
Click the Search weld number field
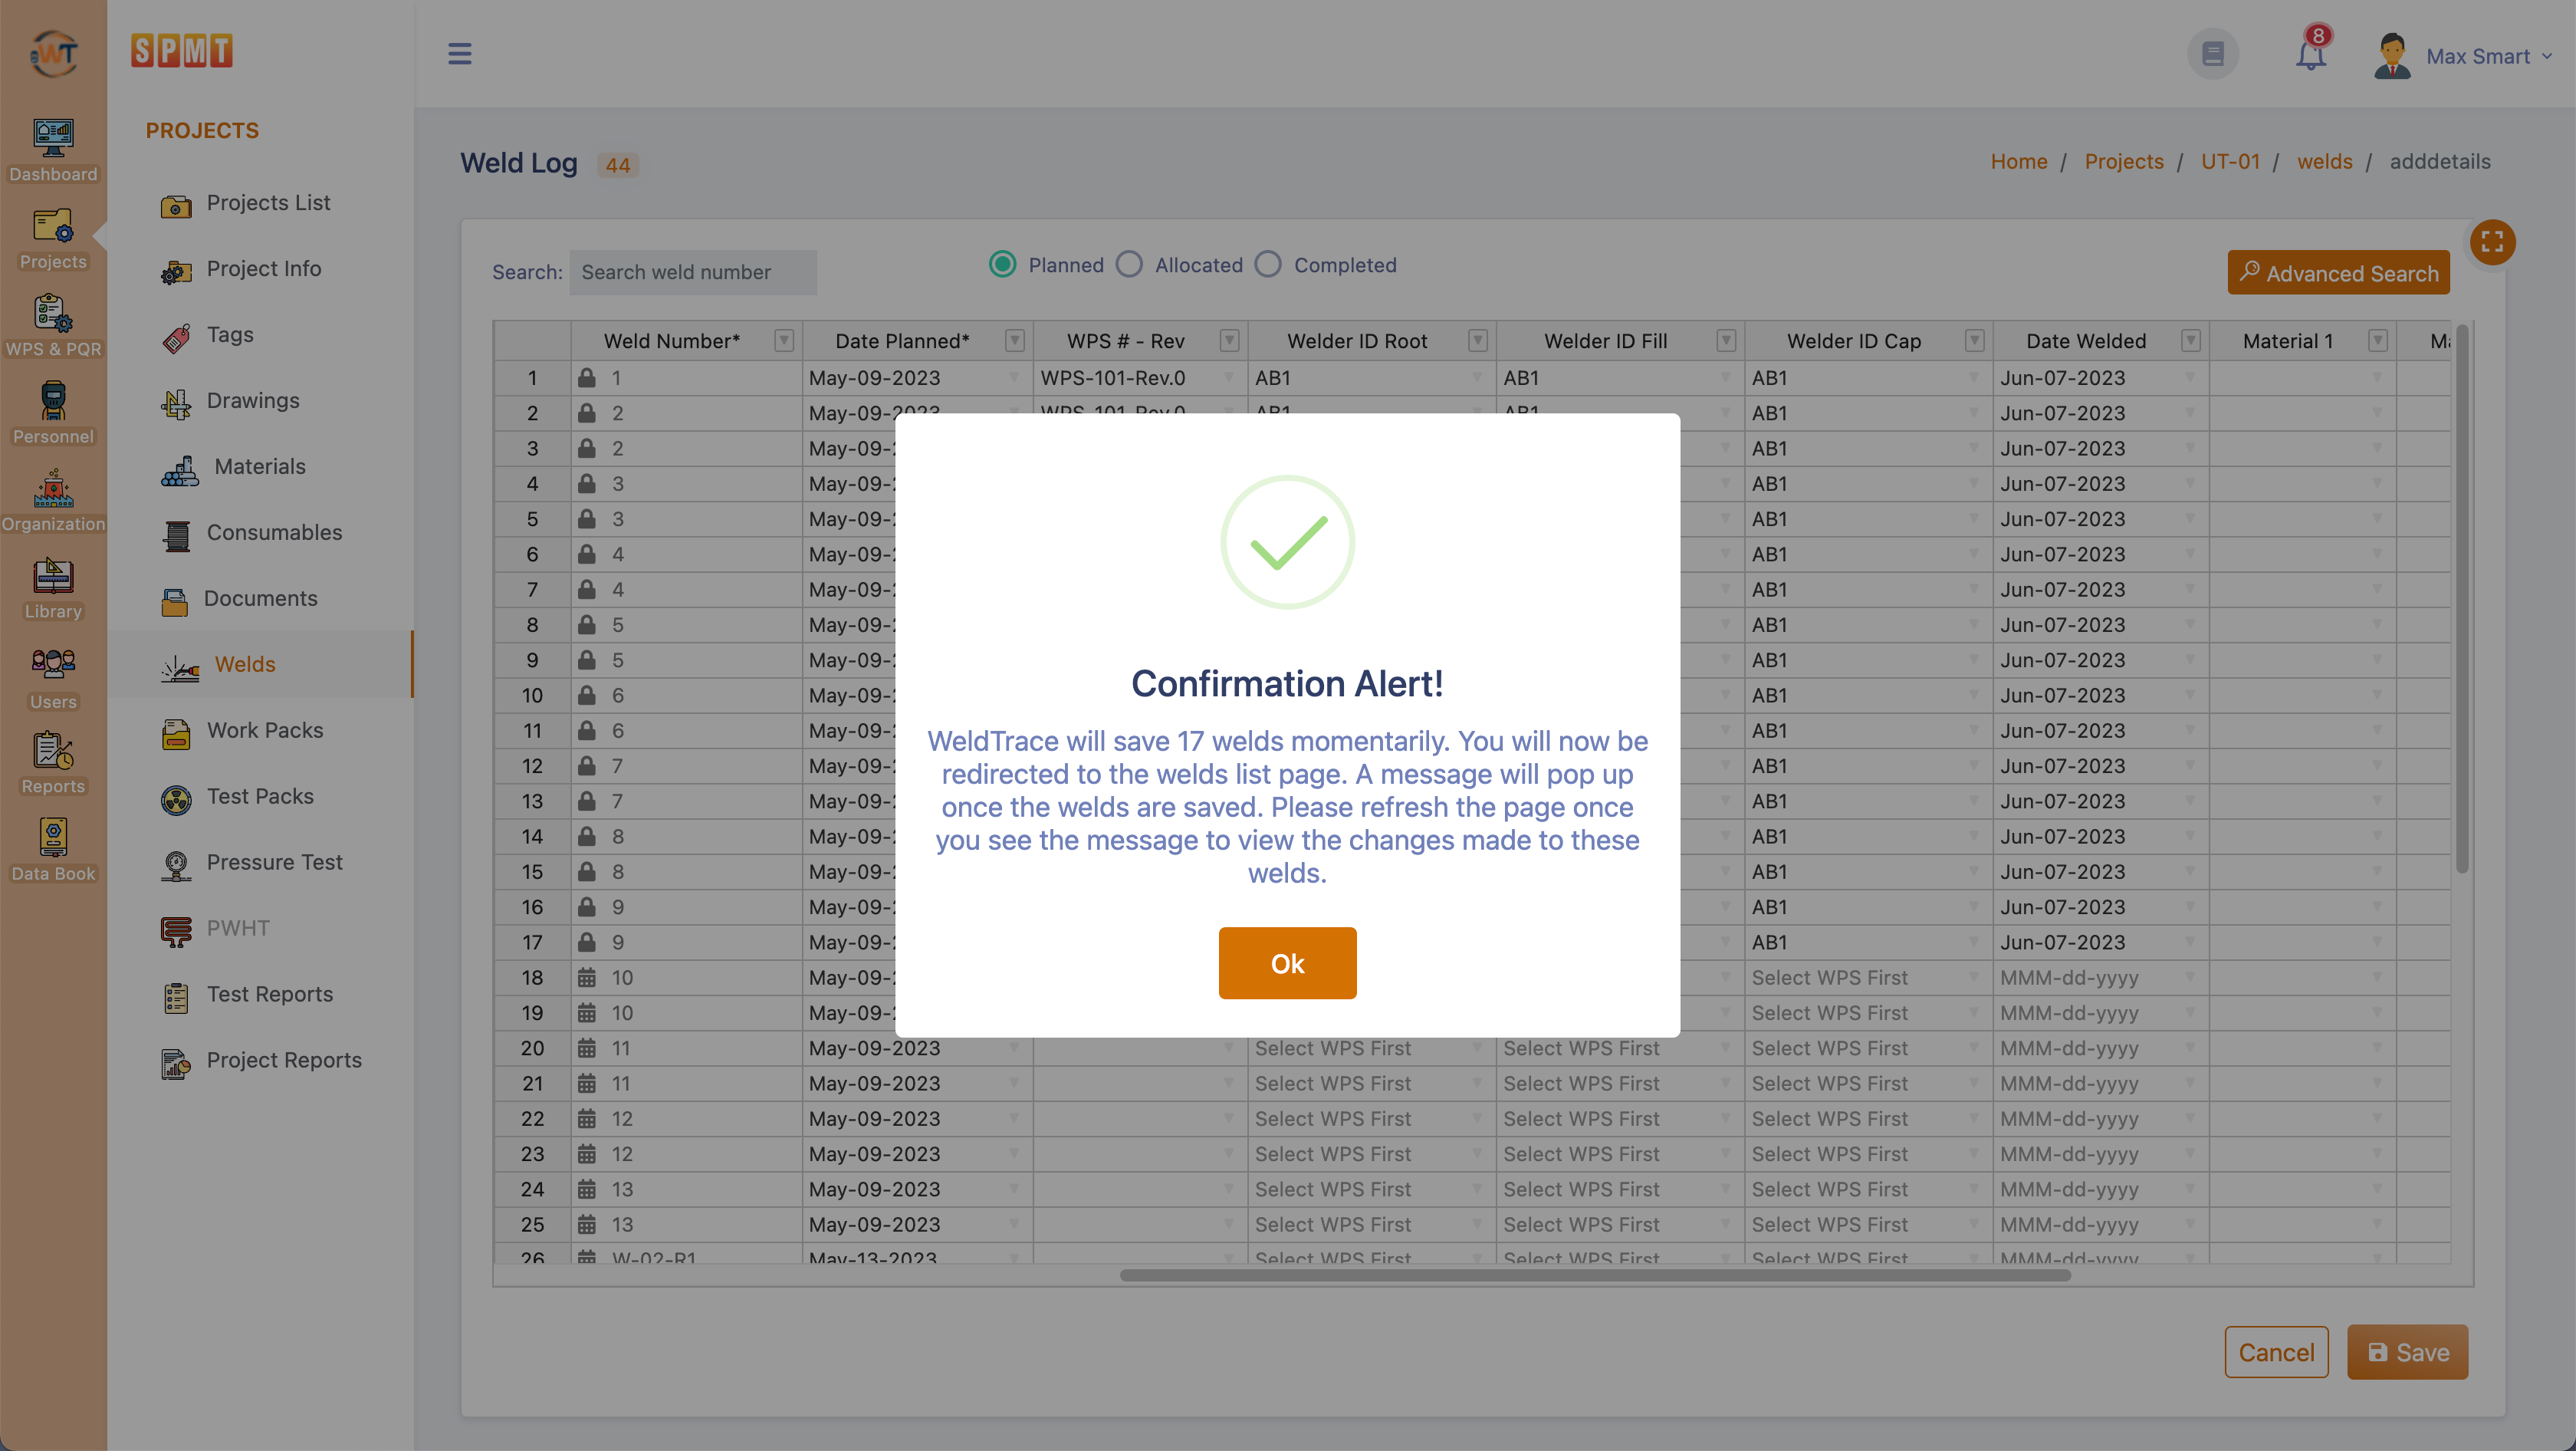coord(693,272)
